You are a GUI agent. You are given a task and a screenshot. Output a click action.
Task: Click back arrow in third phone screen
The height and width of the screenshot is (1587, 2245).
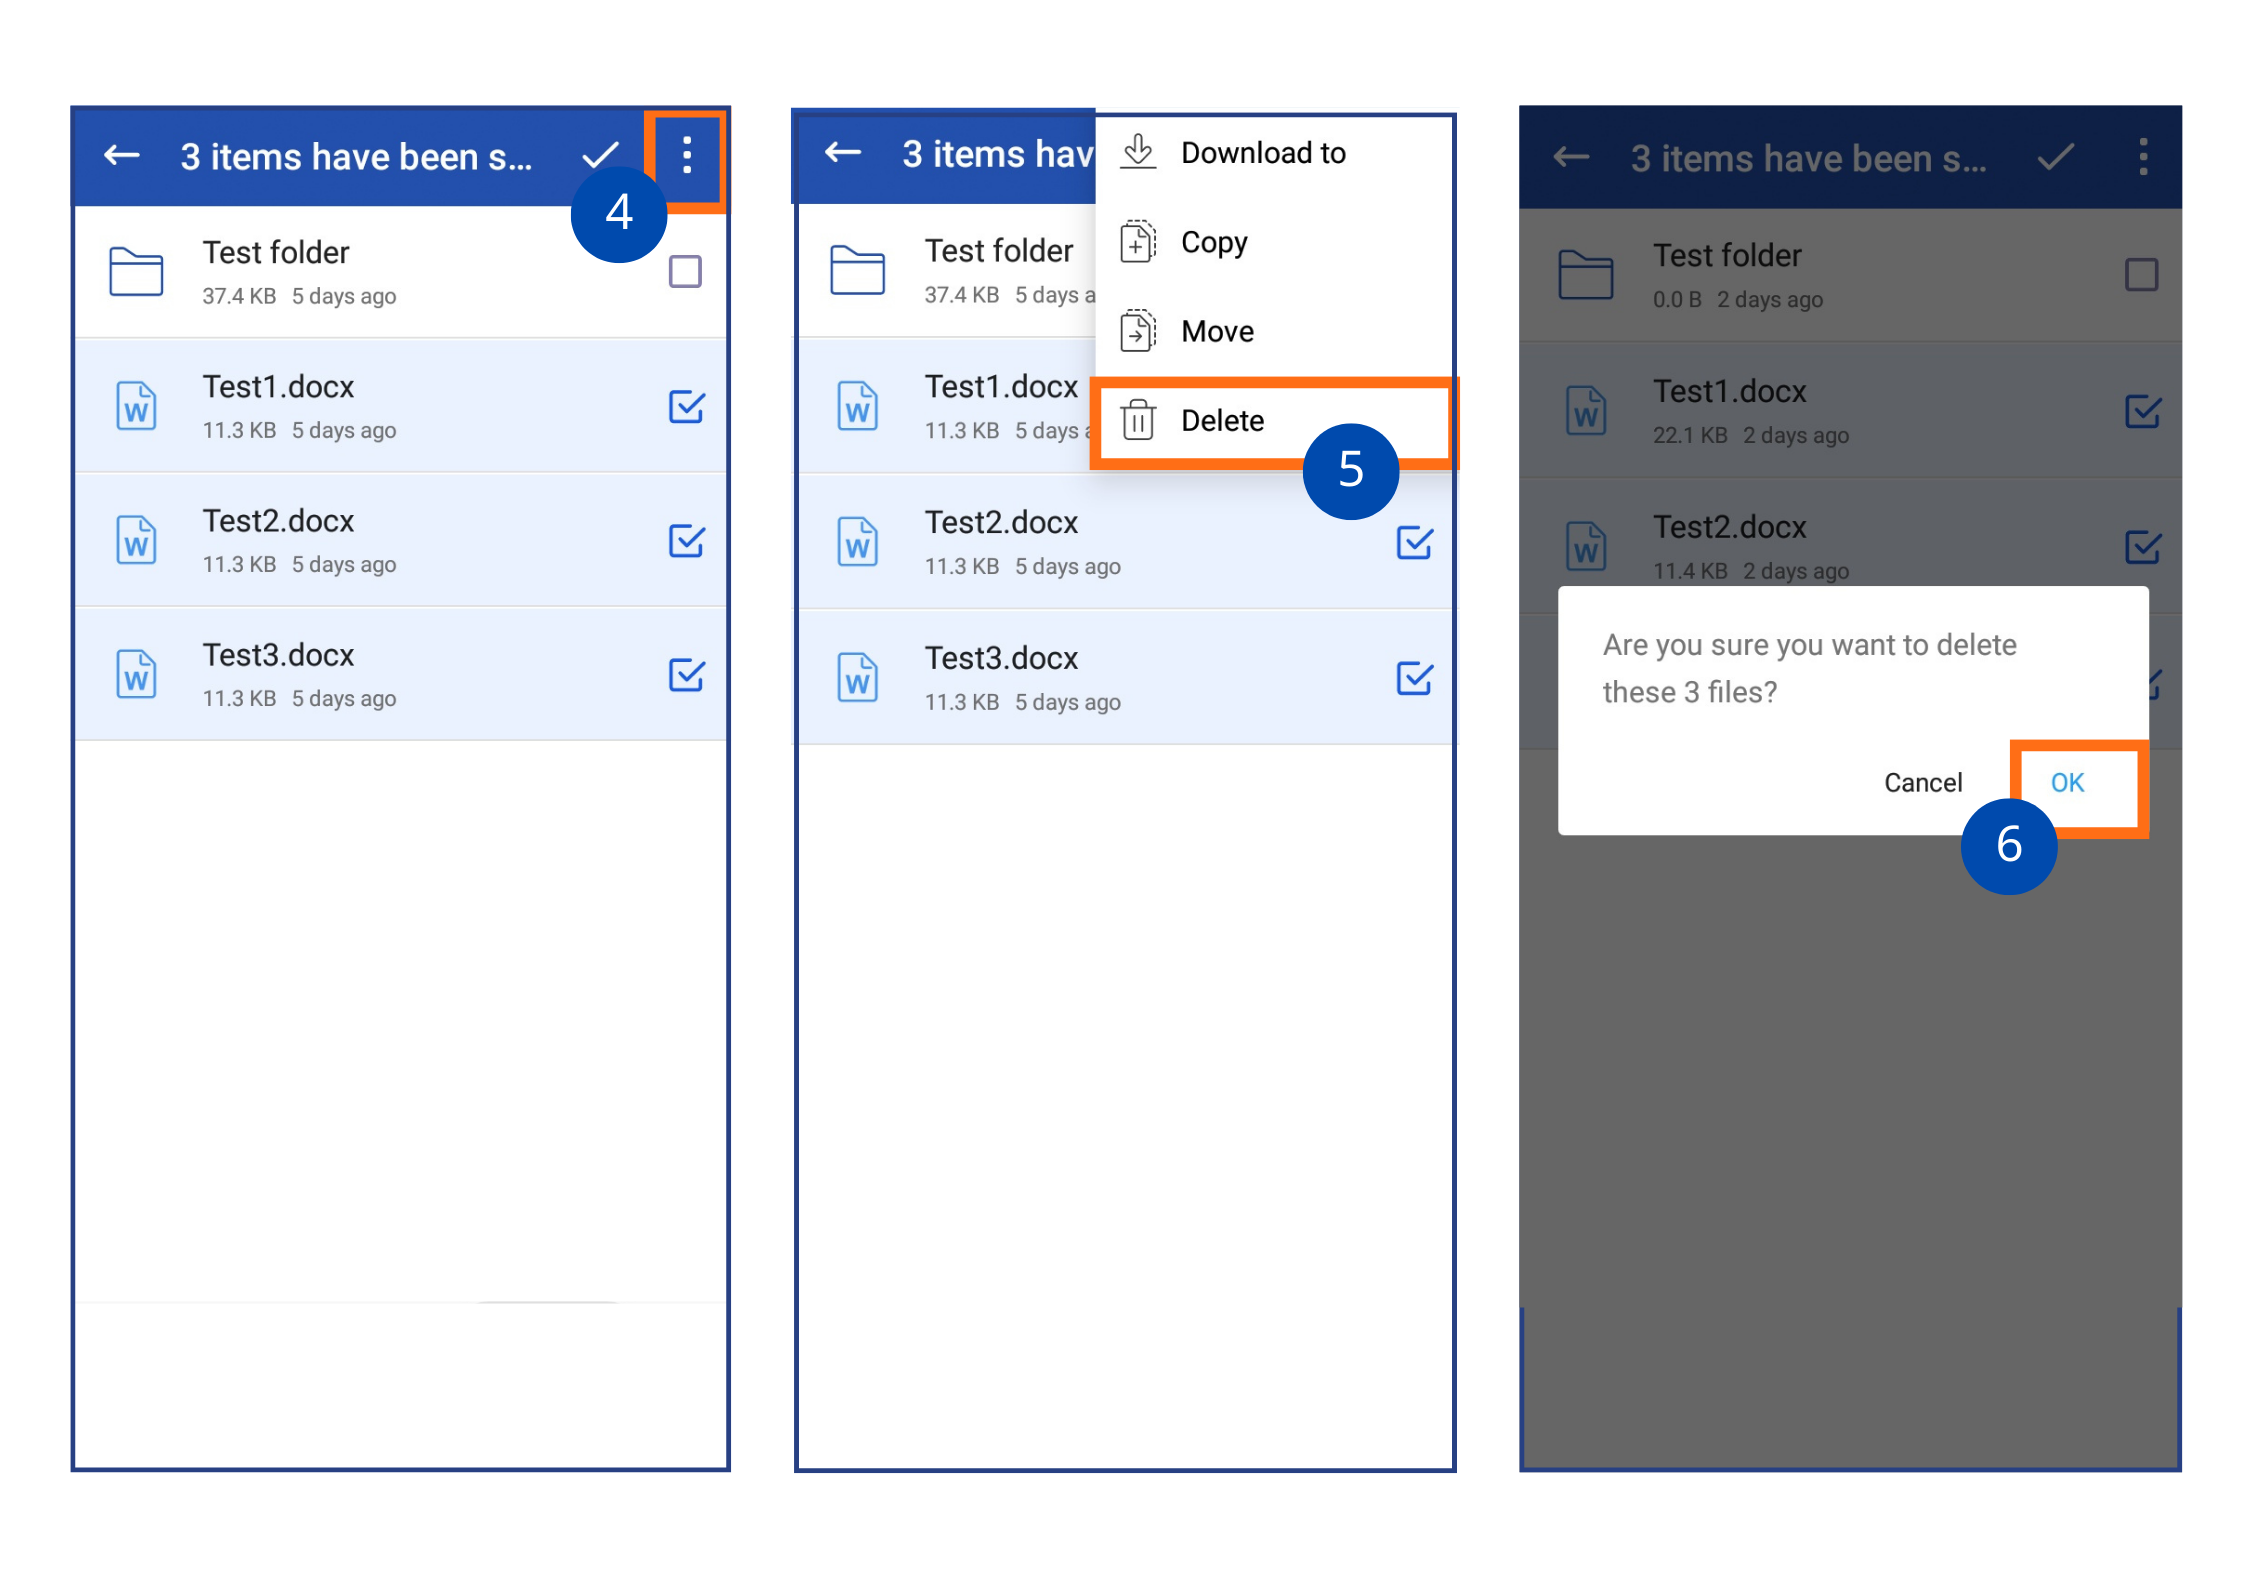[1571, 157]
